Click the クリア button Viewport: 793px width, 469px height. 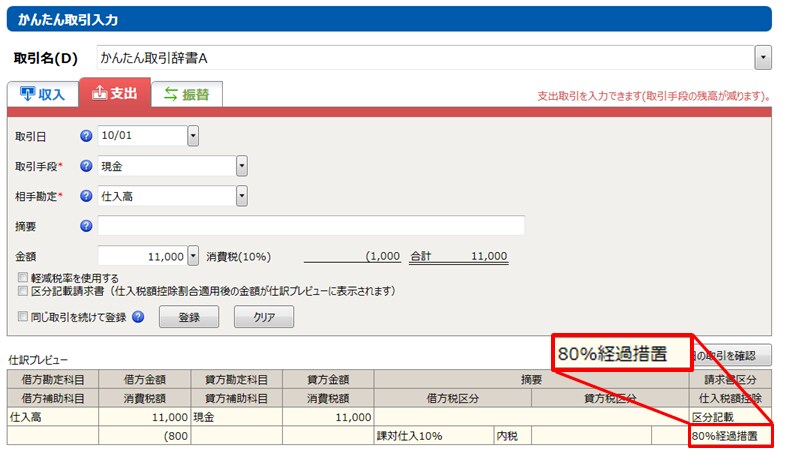[x=263, y=317]
